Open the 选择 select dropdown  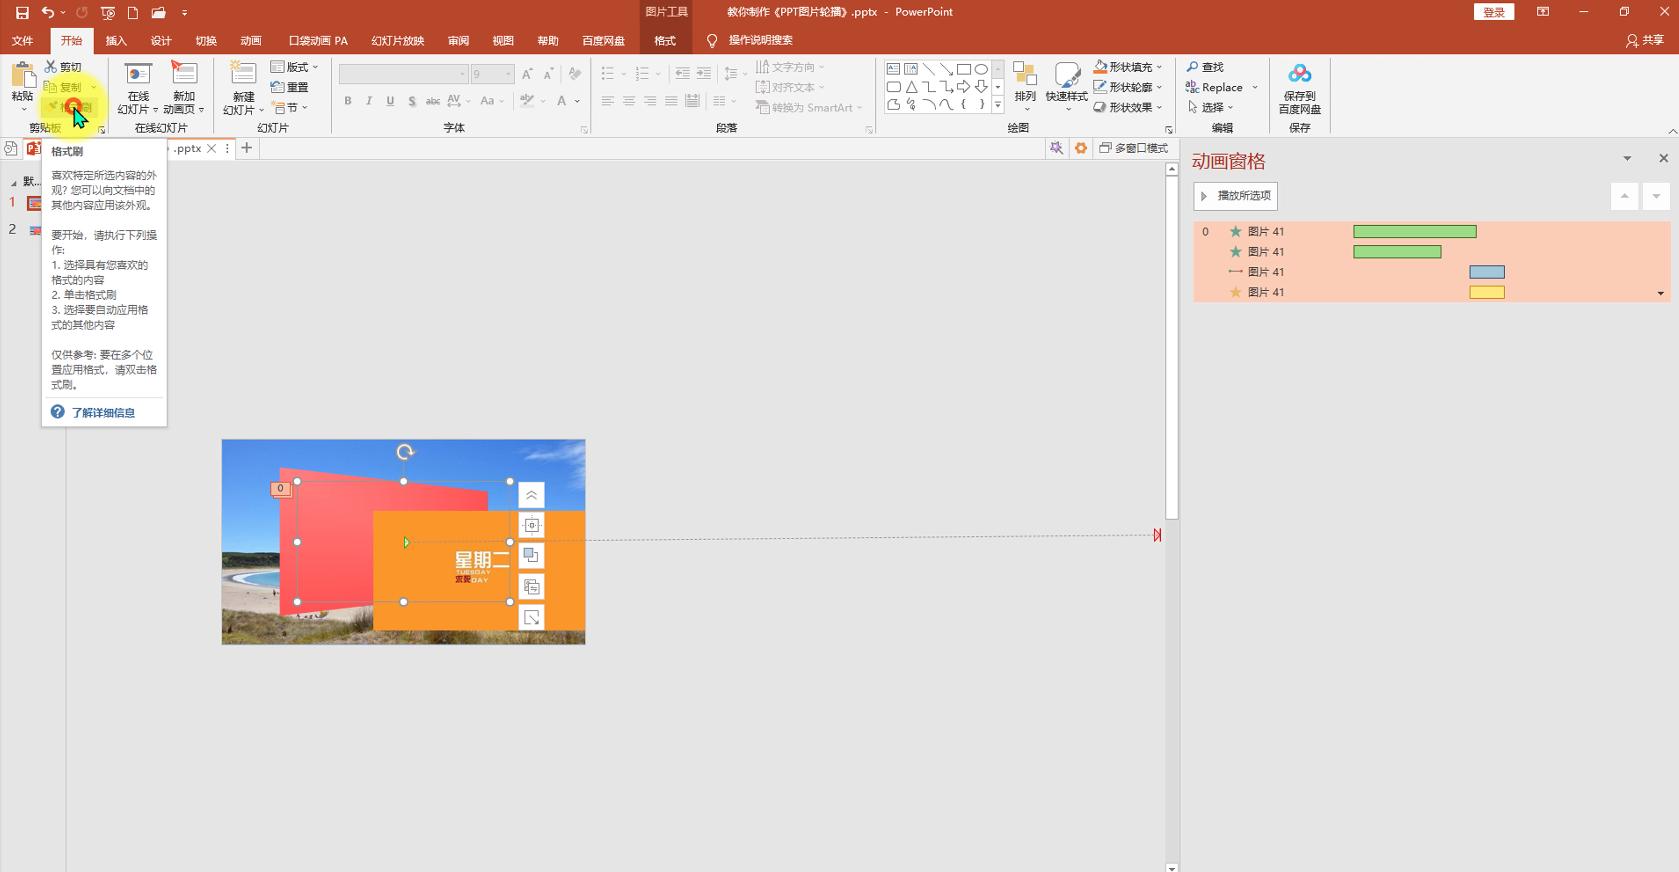(1211, 107)
